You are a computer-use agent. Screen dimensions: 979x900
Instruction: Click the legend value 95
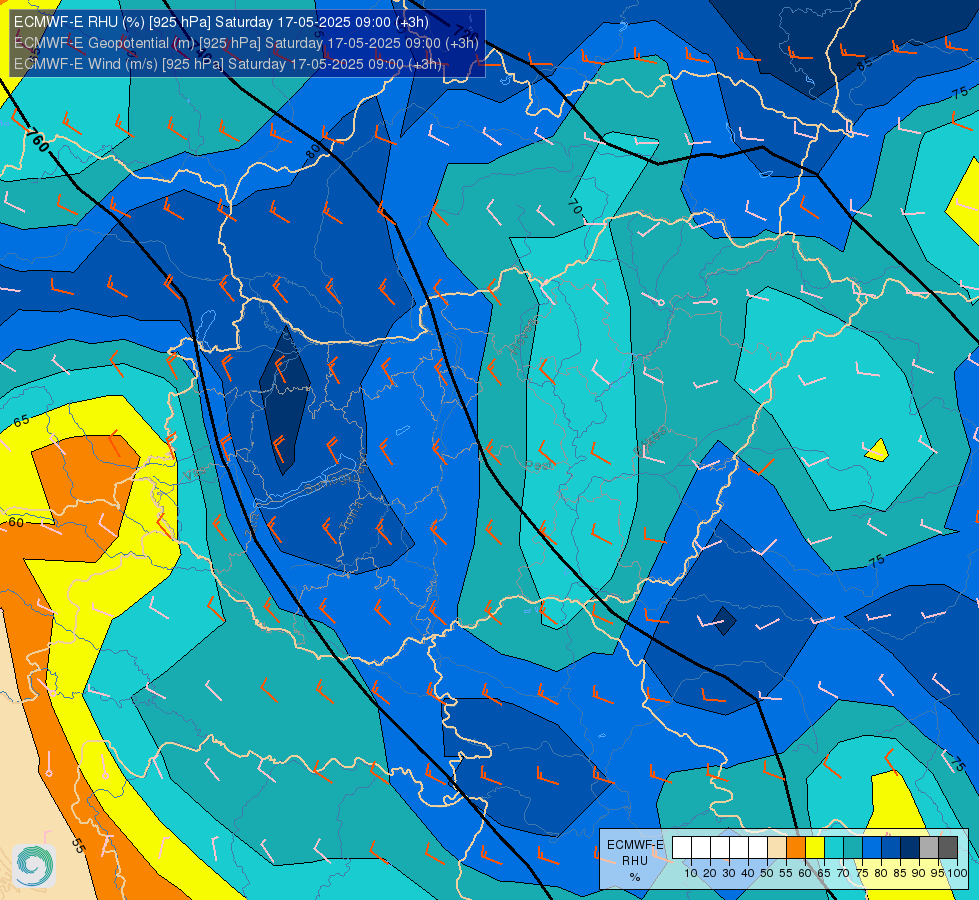coord(938,873)
